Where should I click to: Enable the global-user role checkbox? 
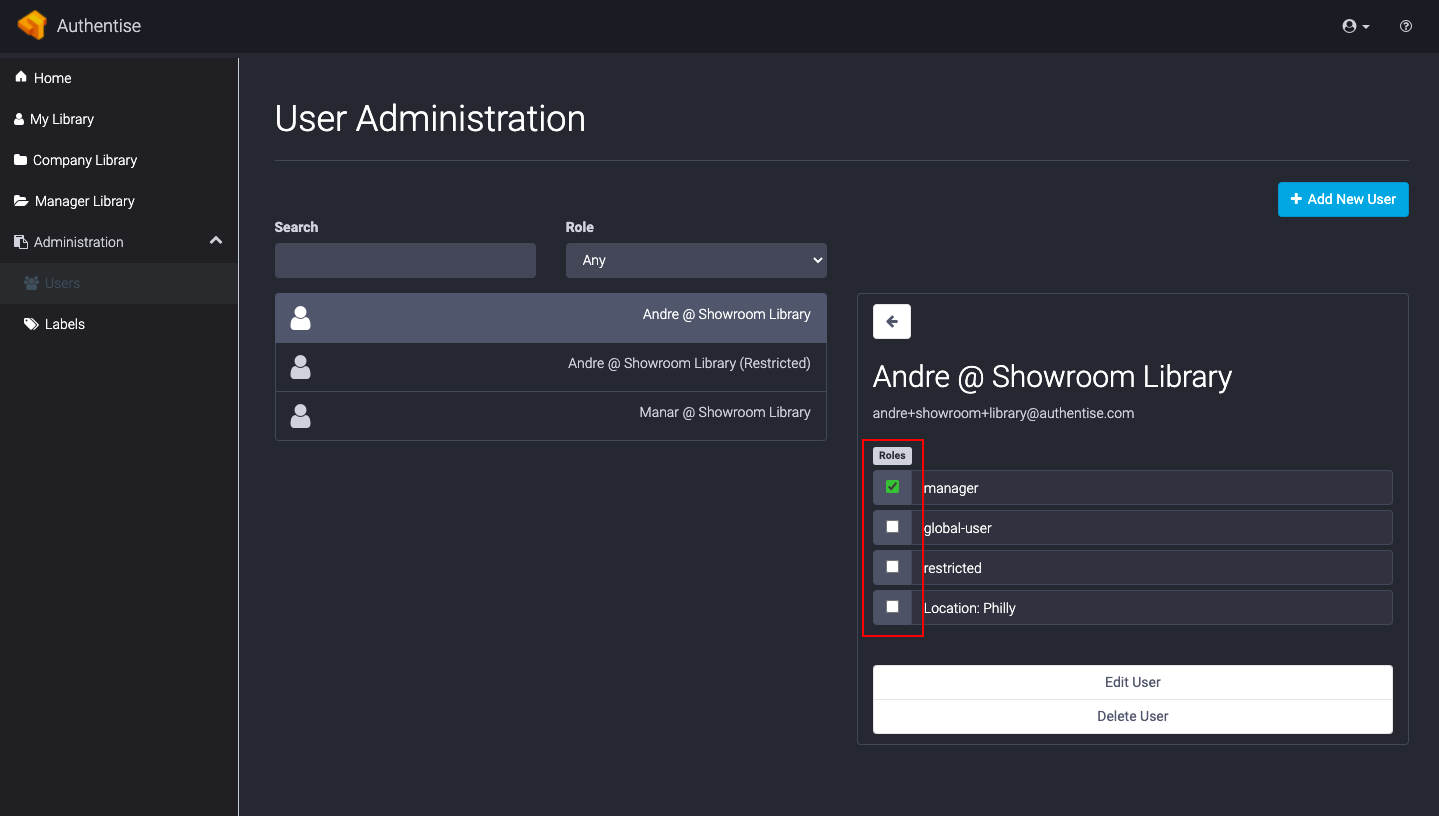pos(892,527)
